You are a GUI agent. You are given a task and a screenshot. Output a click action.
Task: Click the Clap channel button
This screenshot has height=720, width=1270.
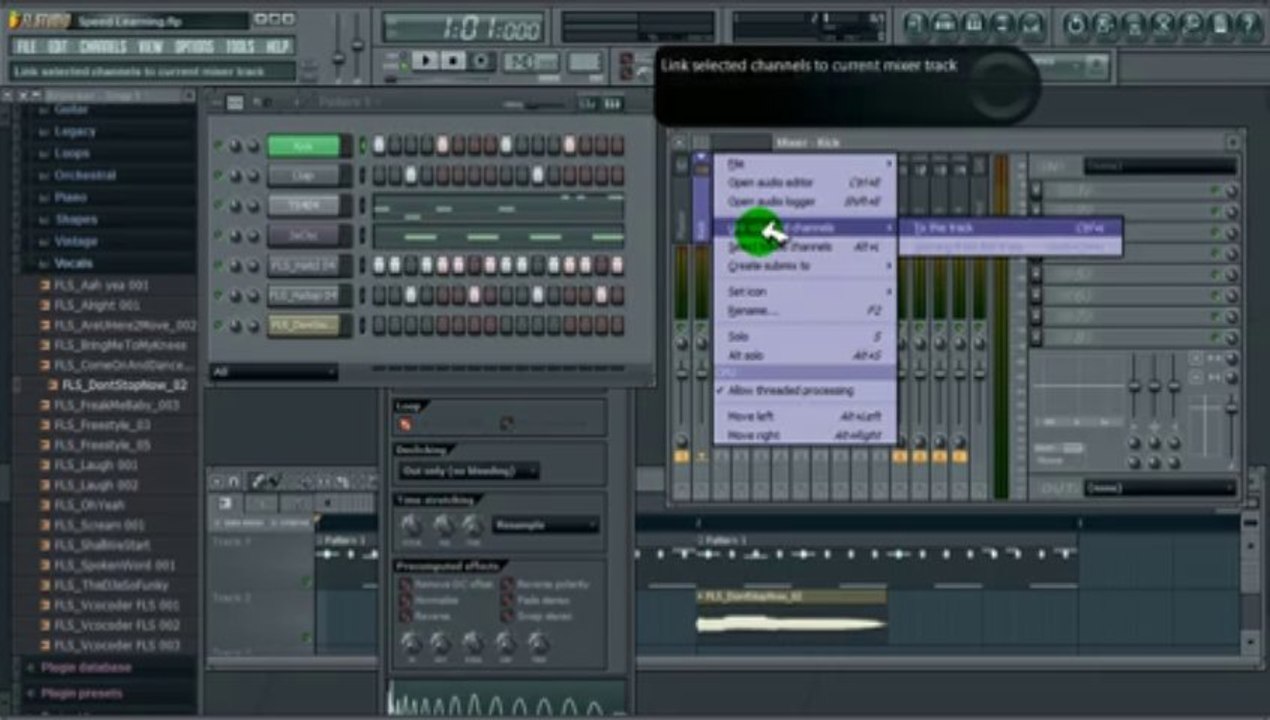[303, 176]
